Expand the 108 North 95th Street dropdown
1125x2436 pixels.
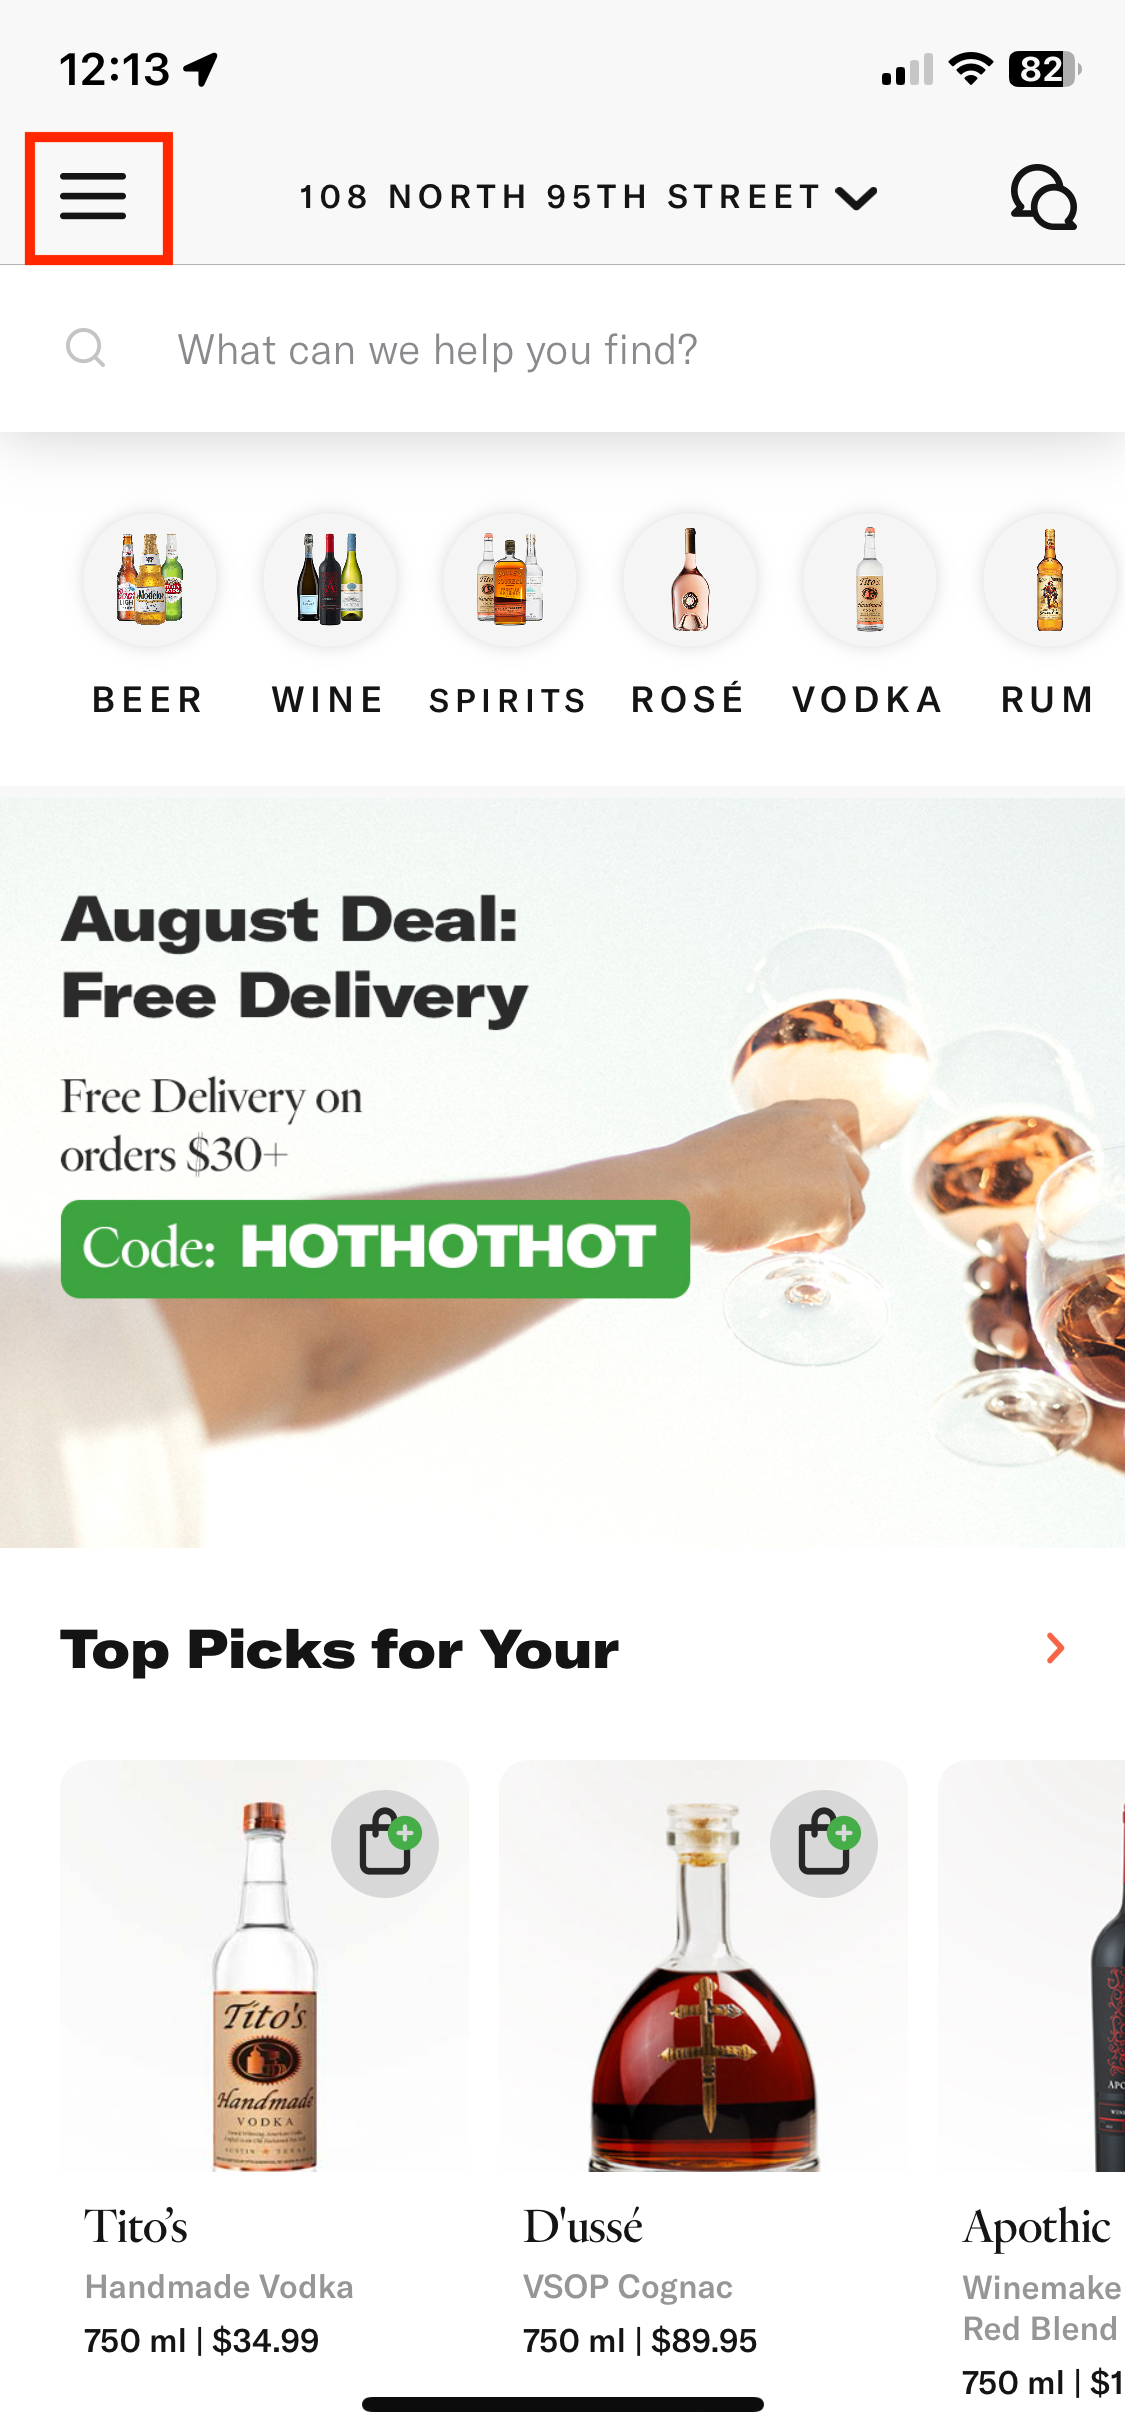[x=588, y=197]
